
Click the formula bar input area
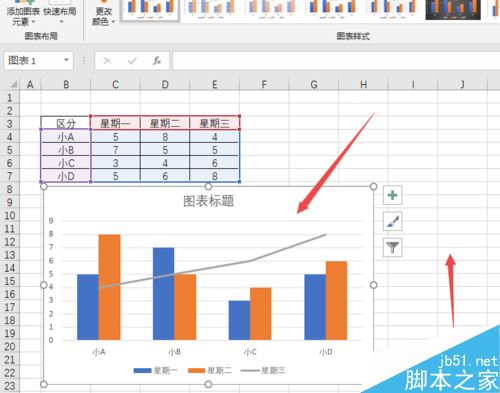pos(336,61)
